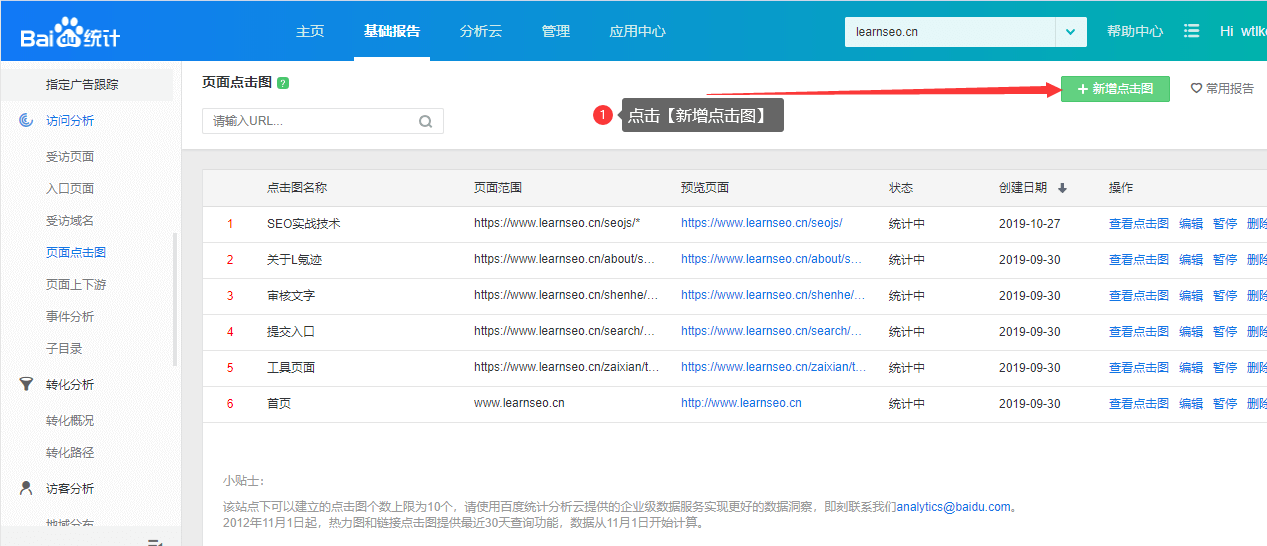Click the funnel icon for 转化分析
Image resolution: width=1267 pixels, height=546 pixels.
coord(26,385)
